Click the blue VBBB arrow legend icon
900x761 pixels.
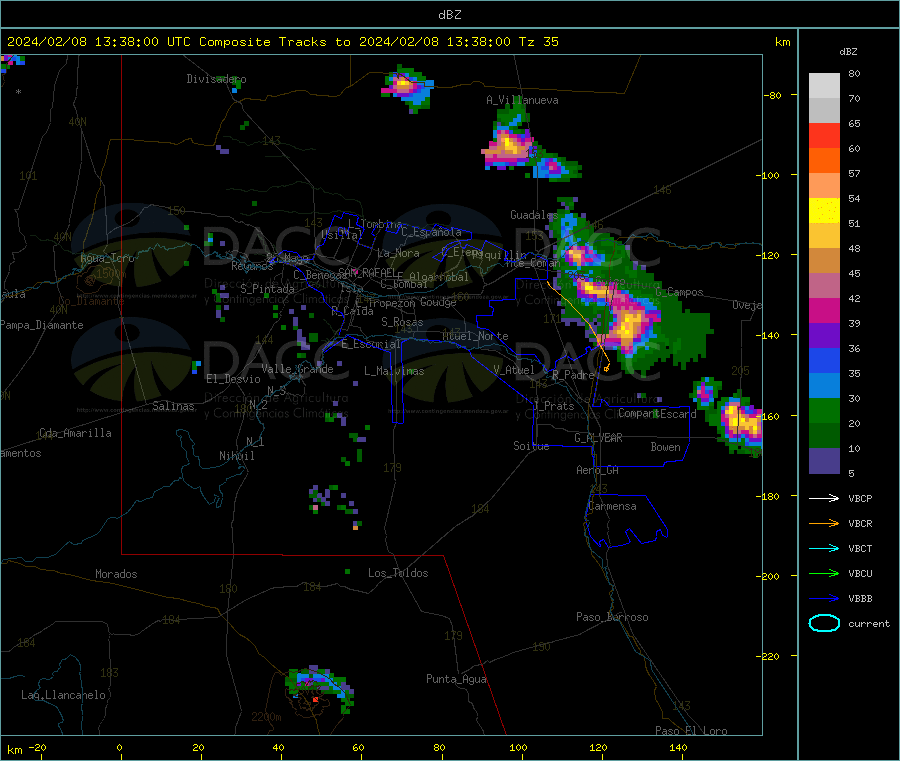pos(824,599)
